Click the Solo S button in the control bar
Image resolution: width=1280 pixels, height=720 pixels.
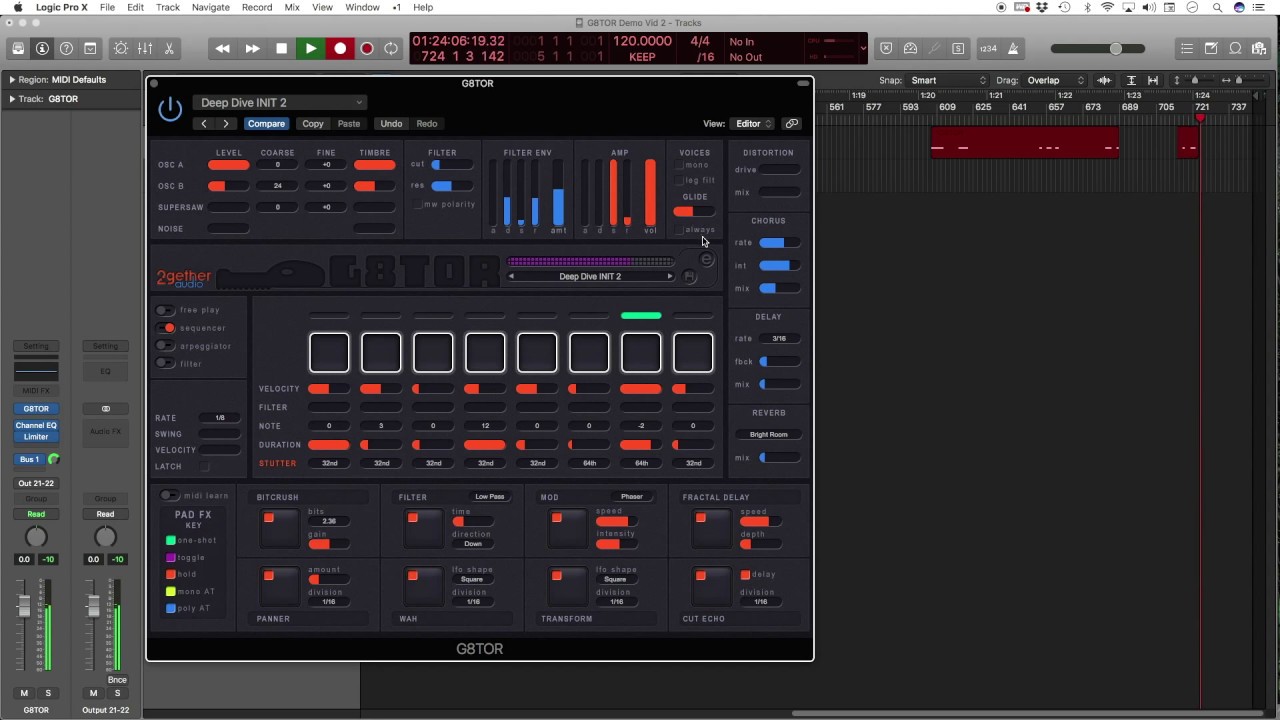click(958, 48)
